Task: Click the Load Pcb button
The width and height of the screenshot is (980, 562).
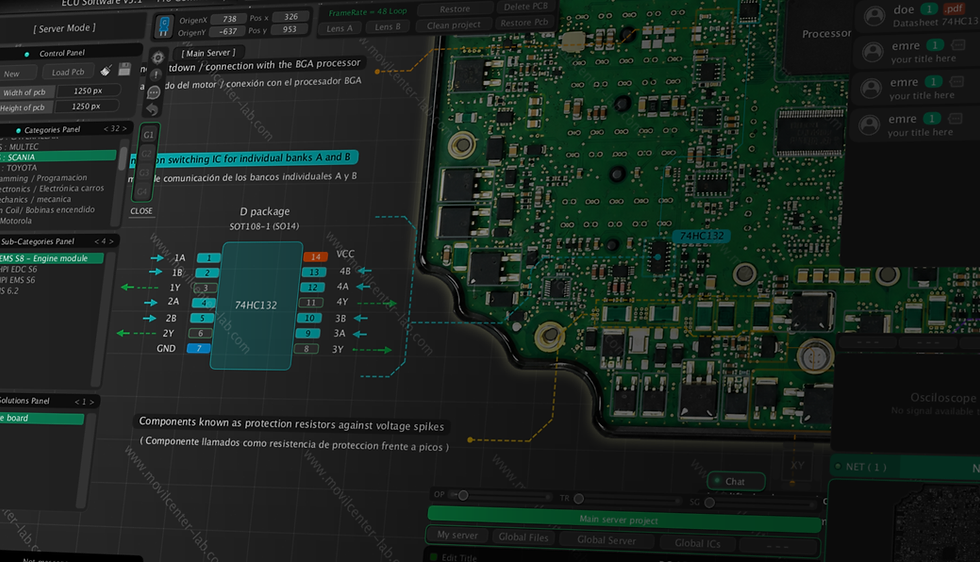Action: coord(68,72)
